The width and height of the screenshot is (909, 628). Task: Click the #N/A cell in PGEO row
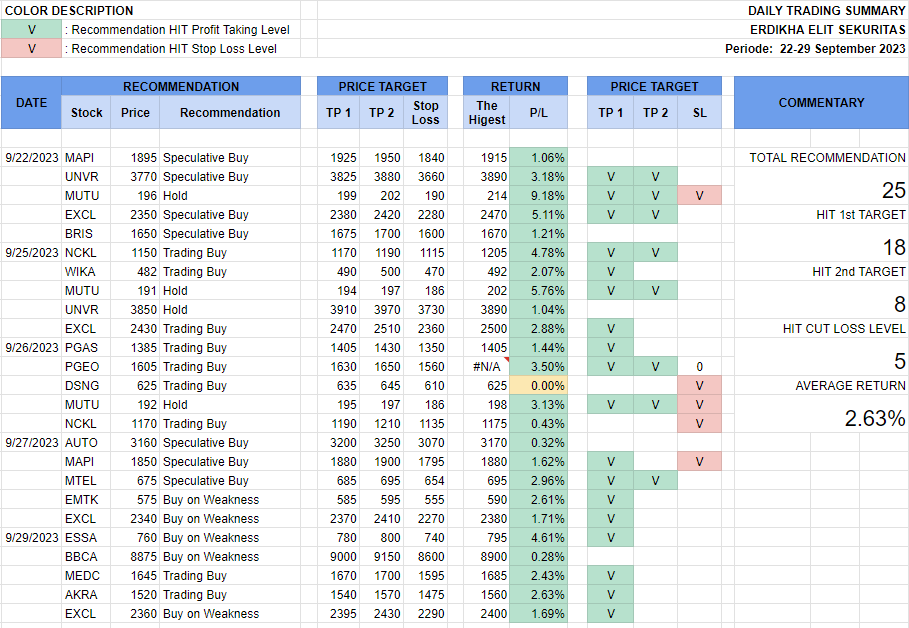487,367
